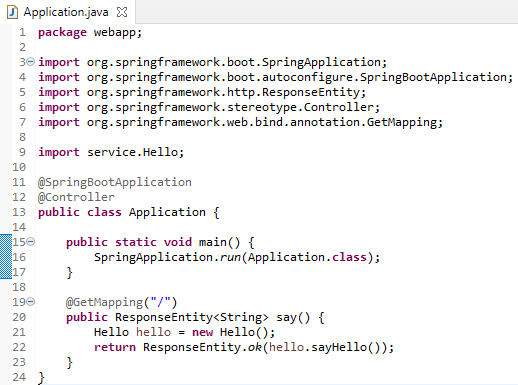Switch to the Application.java tab
Image resolution: width=518 pixels, height=385 pixels.
coord(66,12)
